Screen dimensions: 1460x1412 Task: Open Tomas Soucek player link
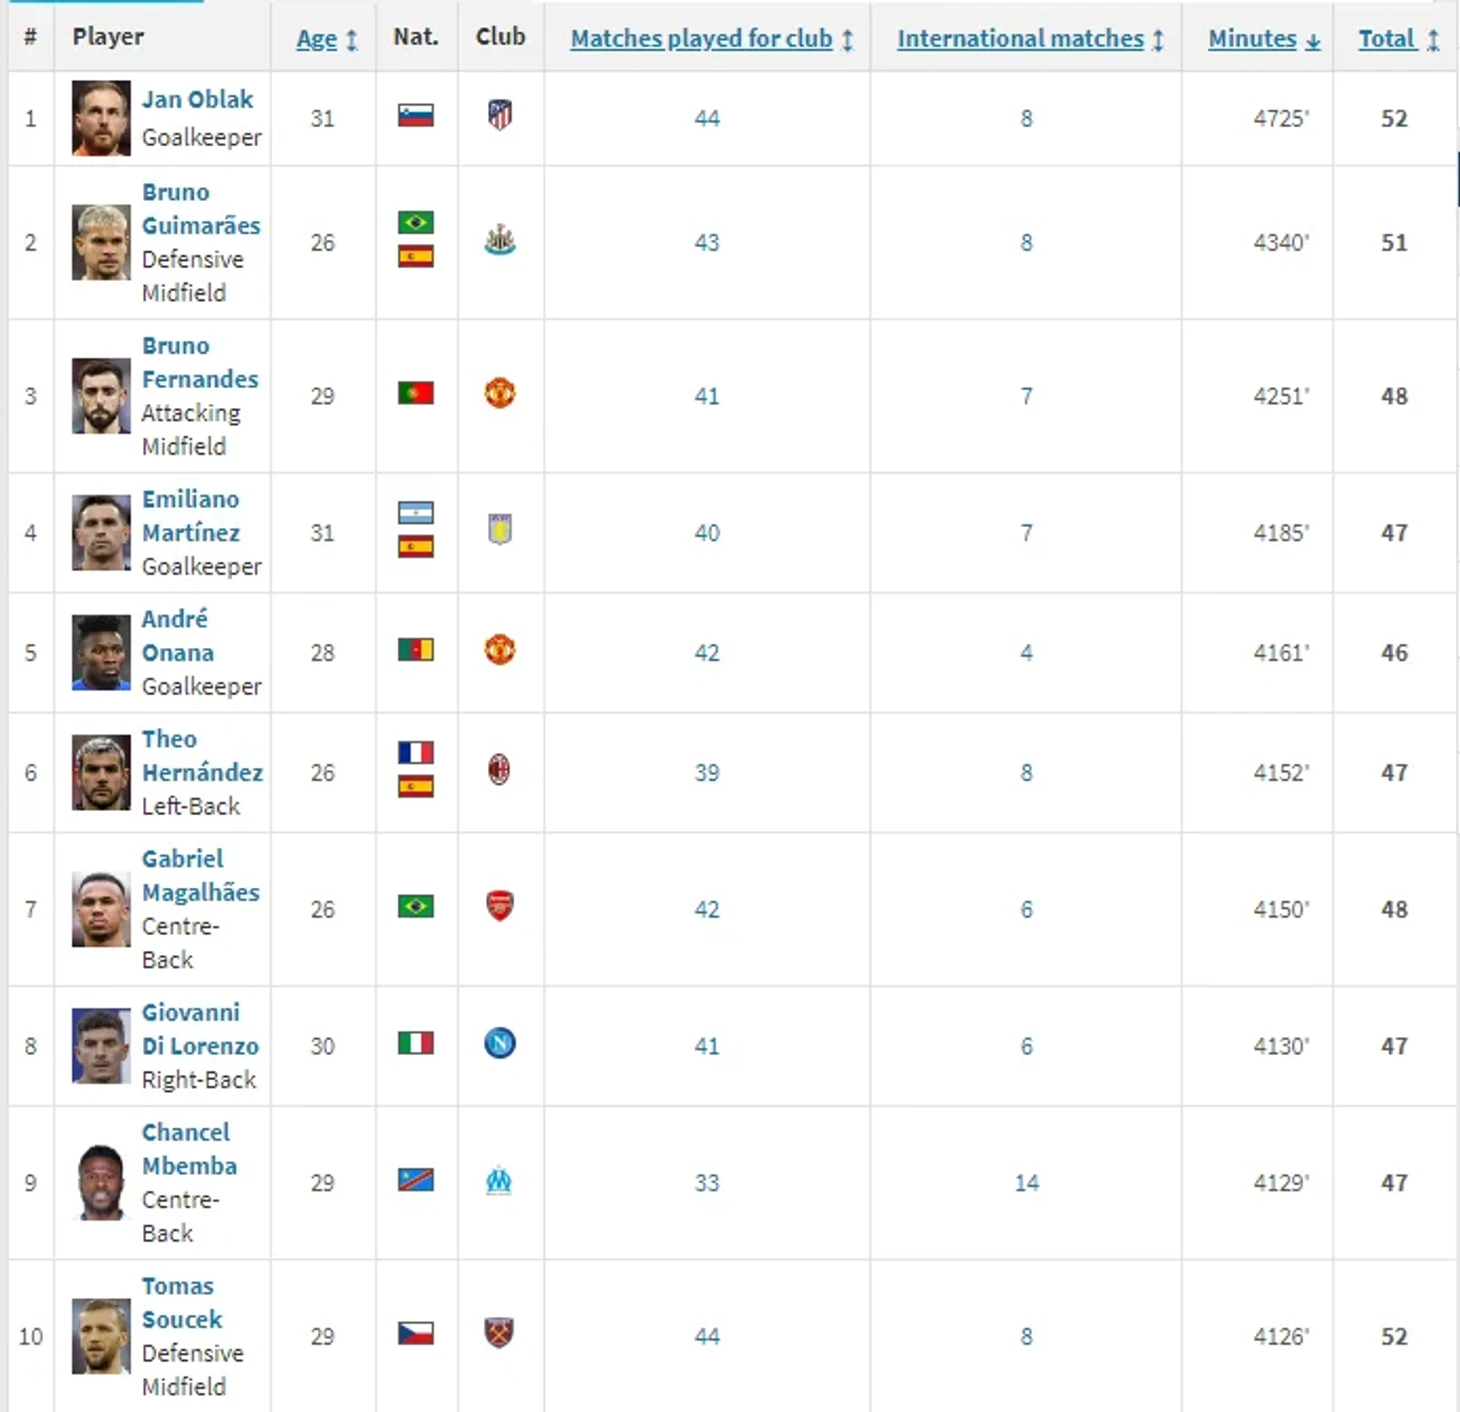click(x=181, y=1303)
